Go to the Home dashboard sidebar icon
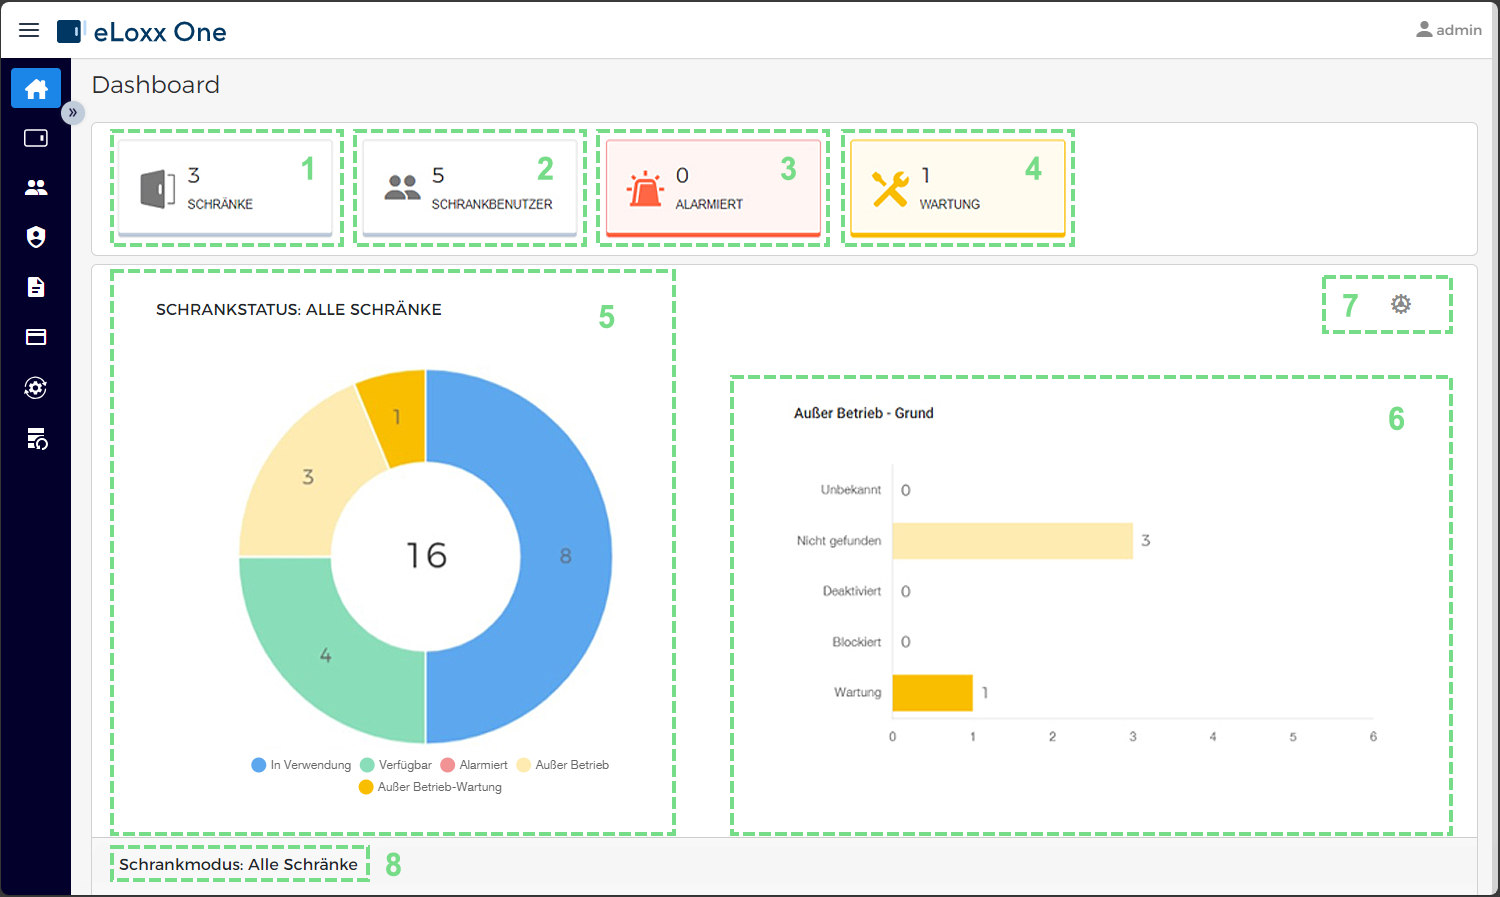The width and height of the screenshot is (1500, 897). [36, 88]
